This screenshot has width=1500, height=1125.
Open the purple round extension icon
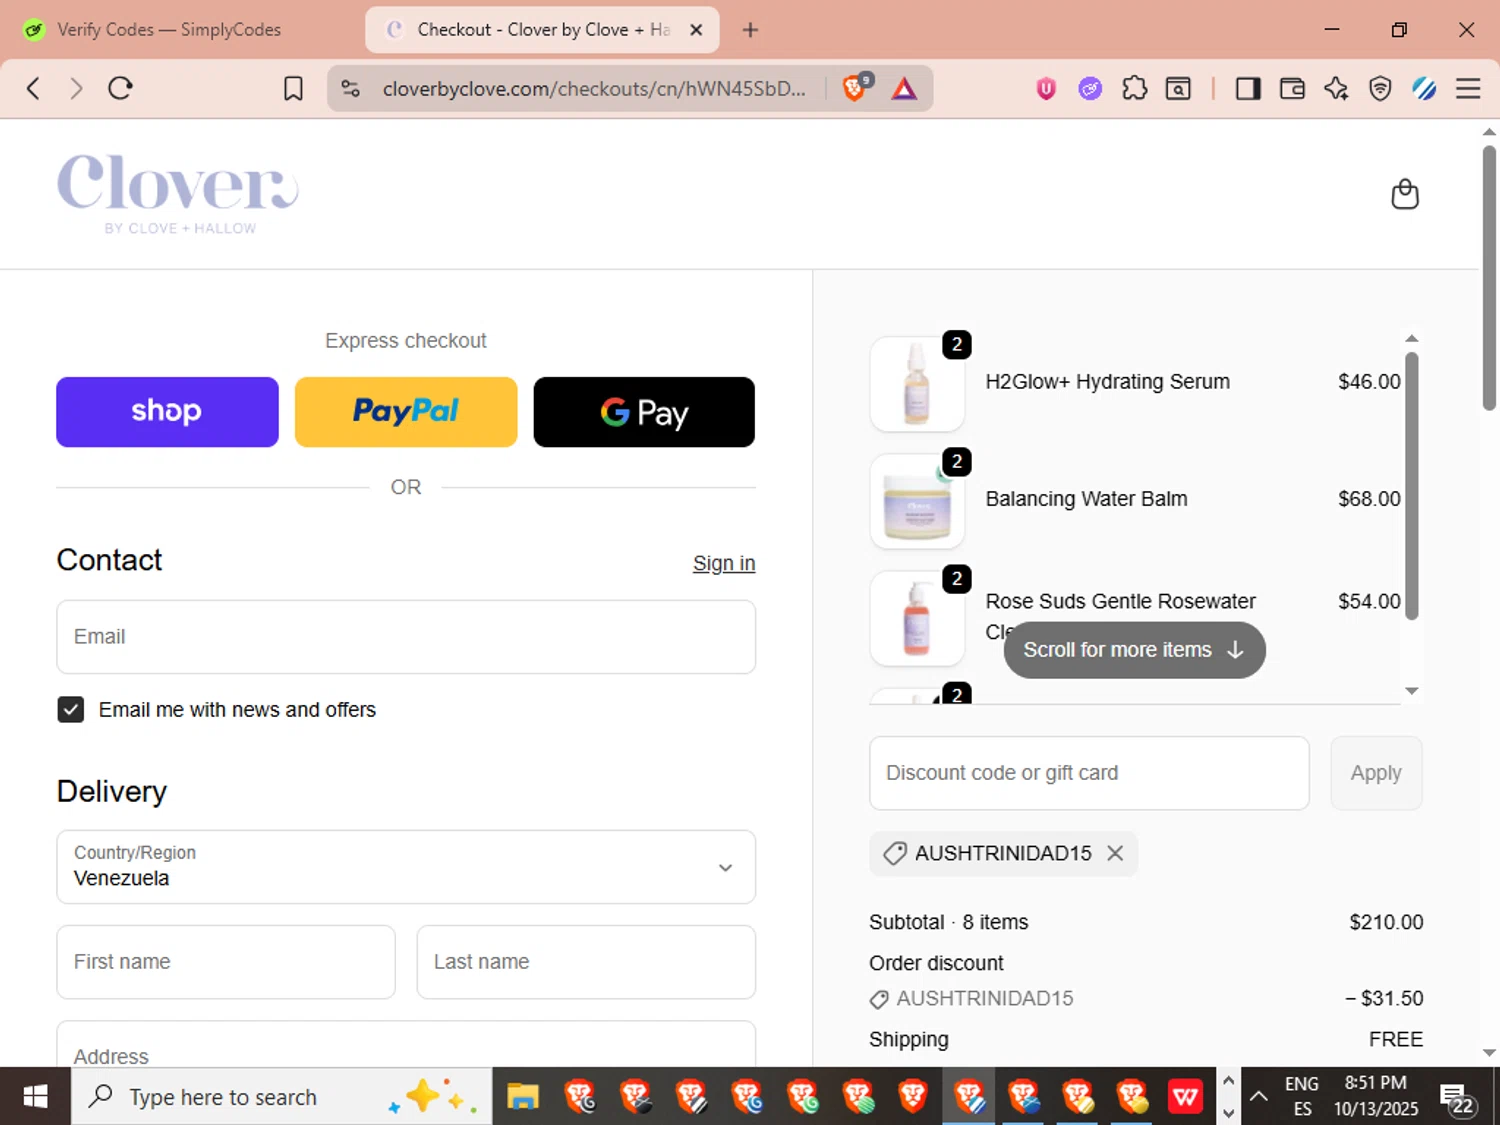pos(1090,89)
